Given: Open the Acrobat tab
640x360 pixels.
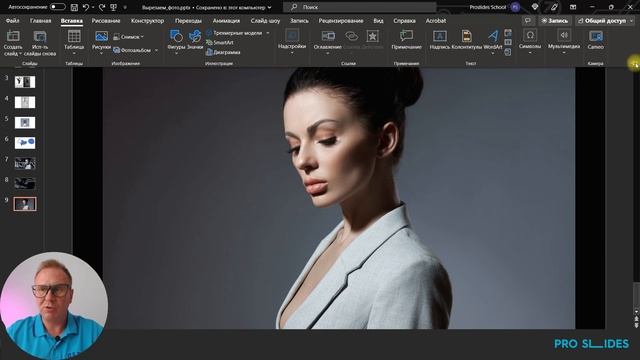Looking at the screenshot, I should 436,21.
